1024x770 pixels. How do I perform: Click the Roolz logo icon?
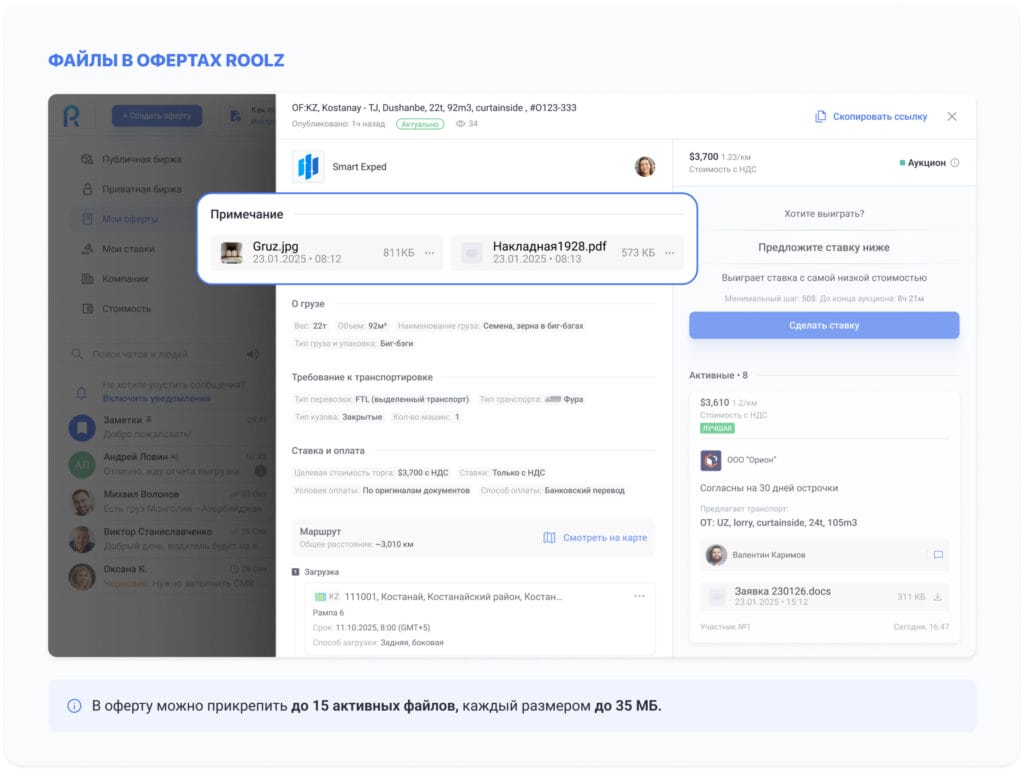pyautogui.click(x=71, y=117)
